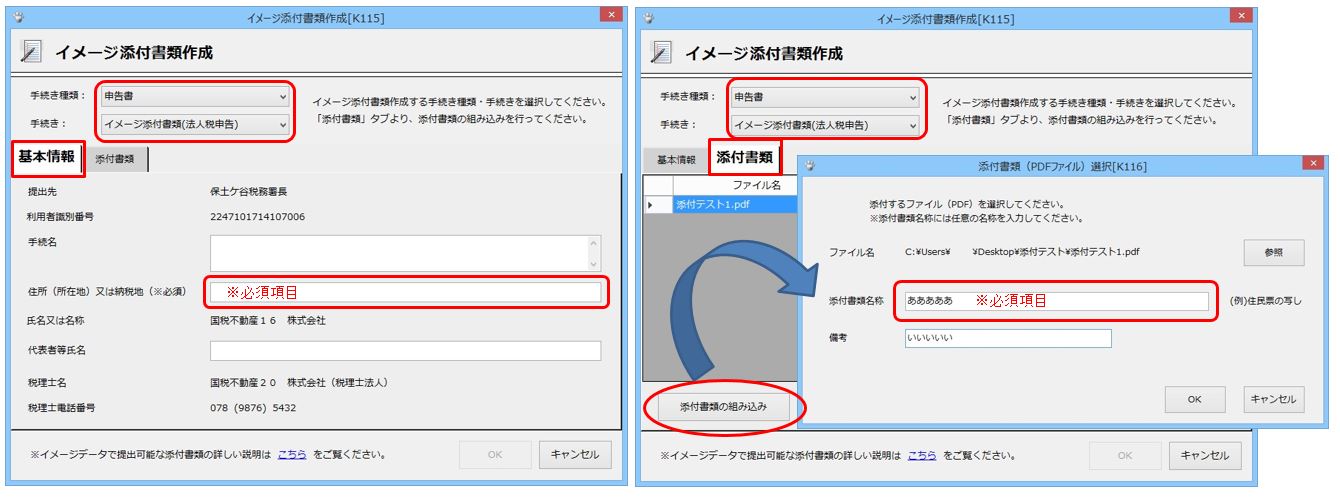Click phone number 078 (9876) 5432
Screen dimensions: 1340x501
pos(253,408)
